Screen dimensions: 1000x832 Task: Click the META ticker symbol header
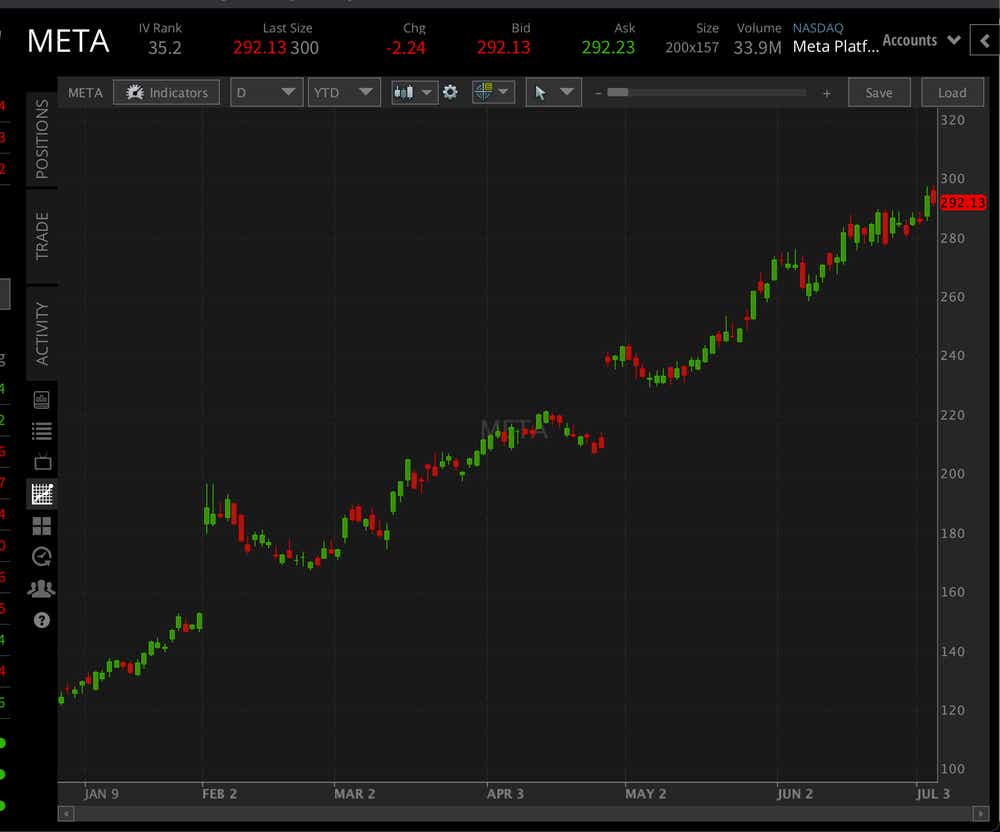[x=68, y=41]
